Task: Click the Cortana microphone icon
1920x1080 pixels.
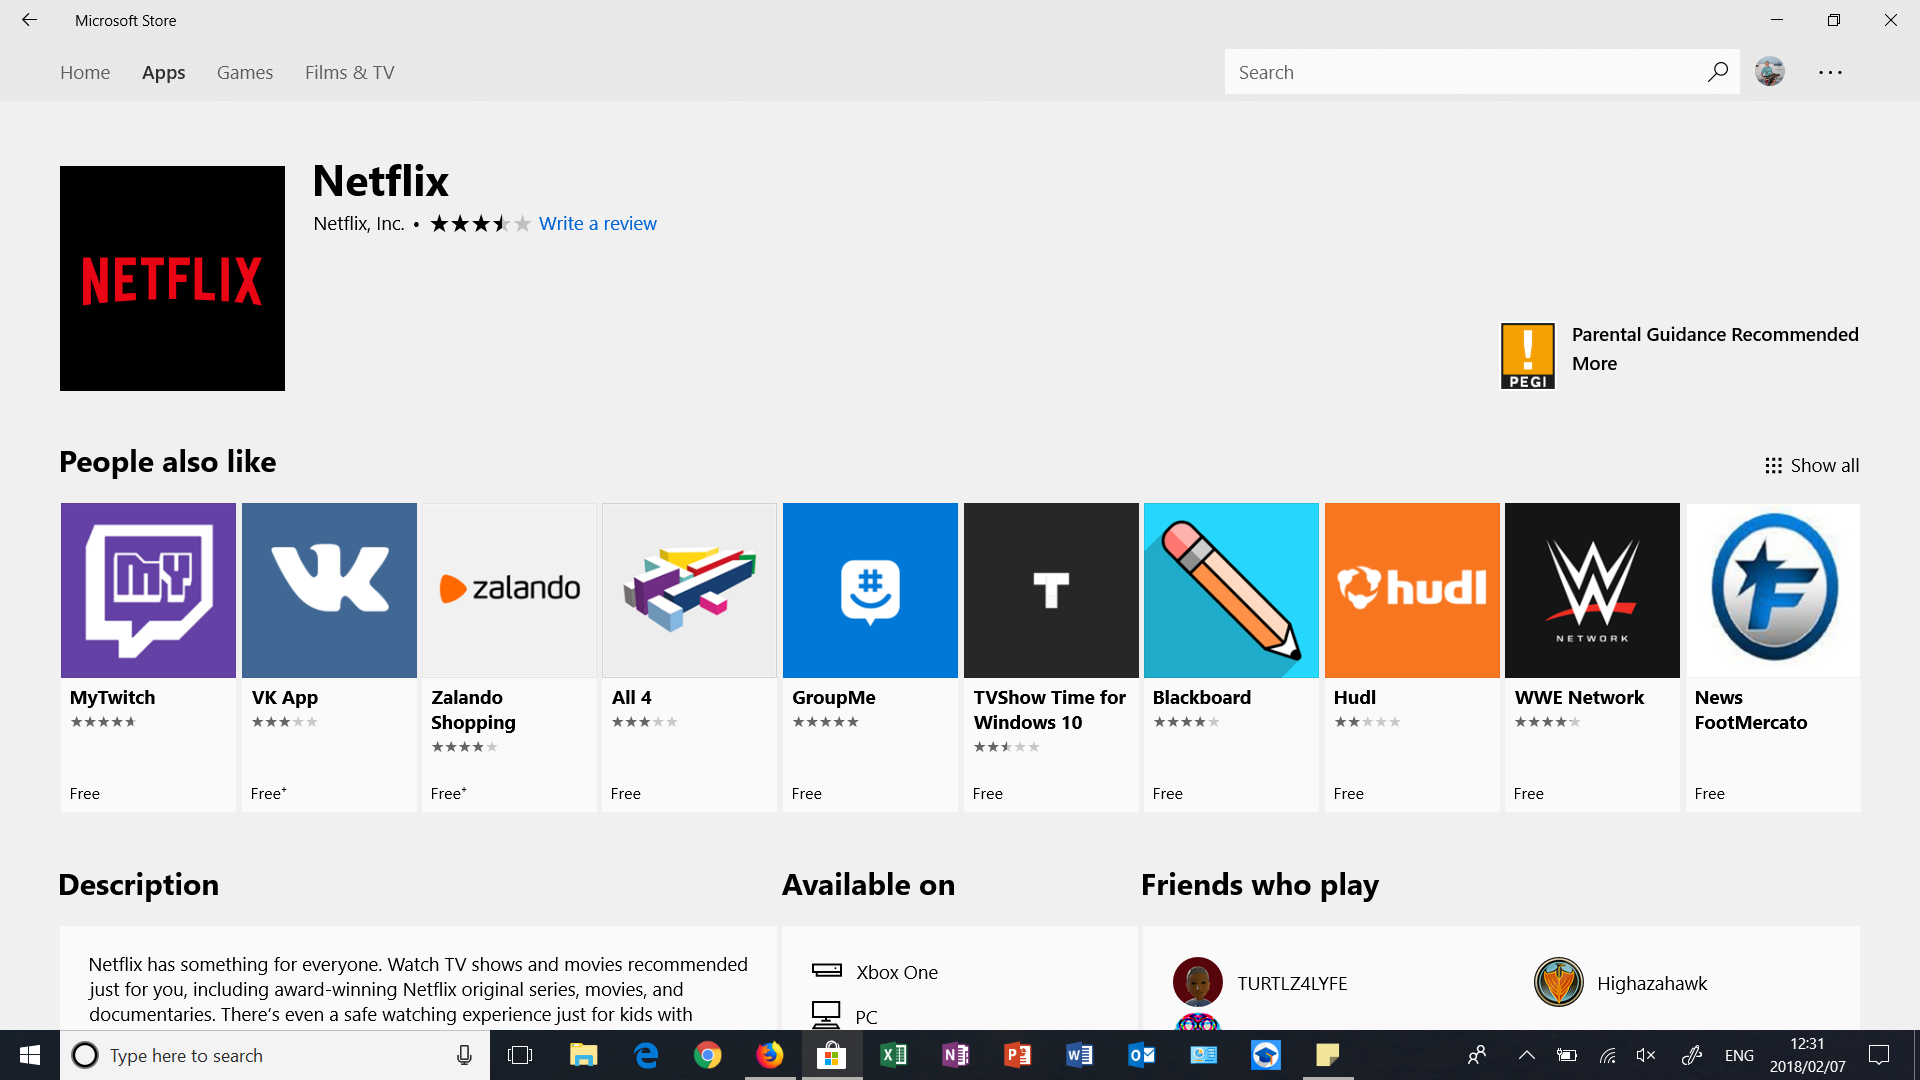Action: (464, 1055)
